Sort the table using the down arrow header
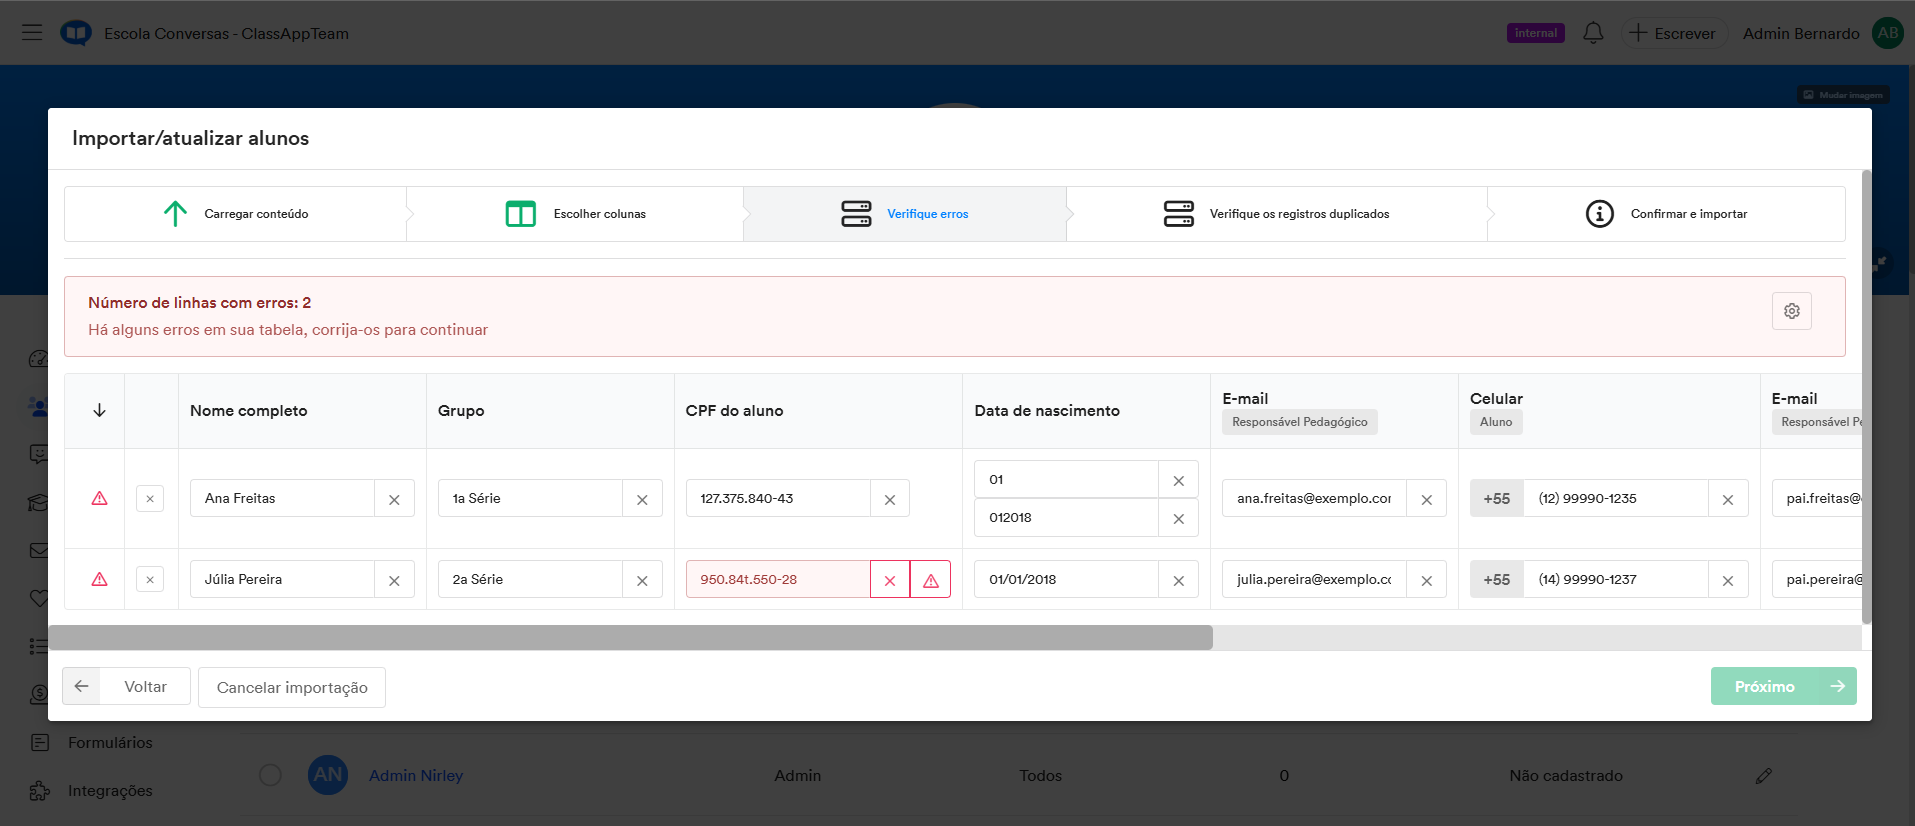Screen dimensions: 1915x826 (99, 410)
